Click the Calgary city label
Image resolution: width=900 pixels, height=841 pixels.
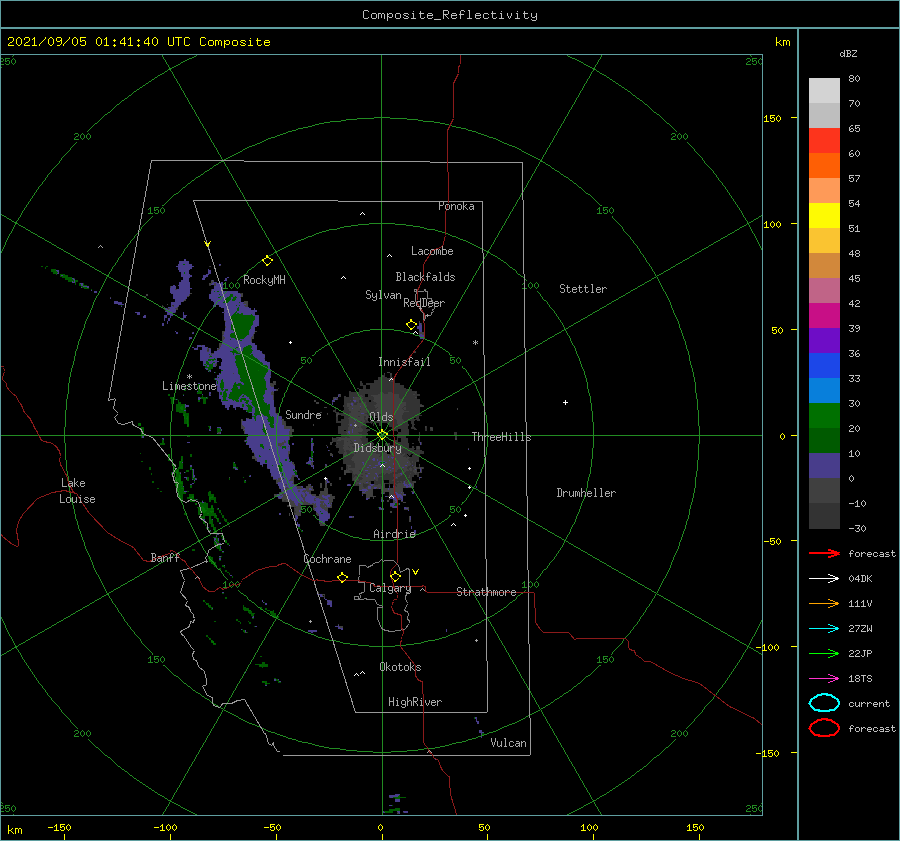390,588
